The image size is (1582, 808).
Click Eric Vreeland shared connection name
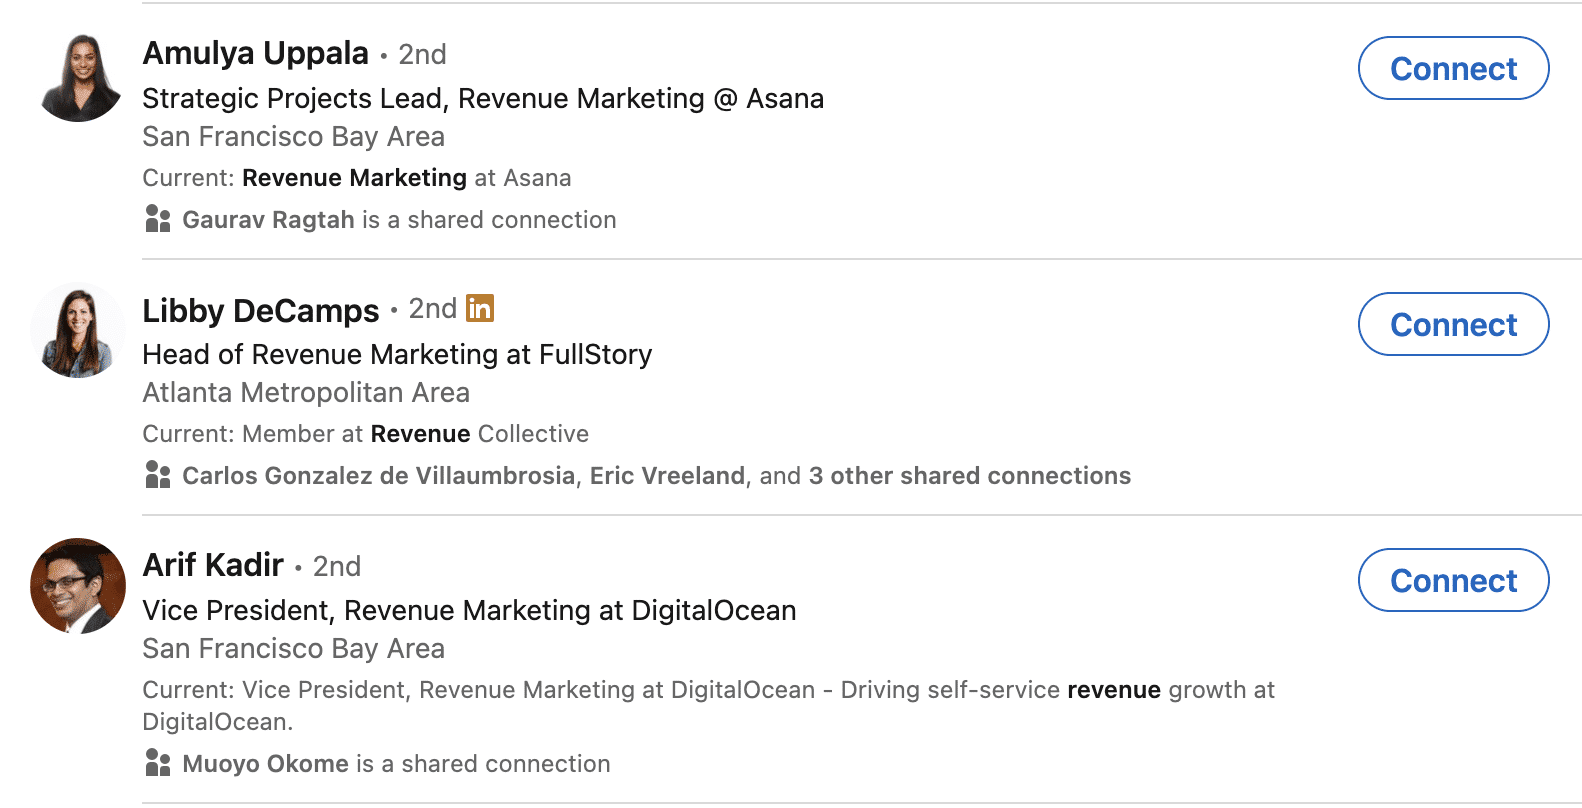(667, 476)
